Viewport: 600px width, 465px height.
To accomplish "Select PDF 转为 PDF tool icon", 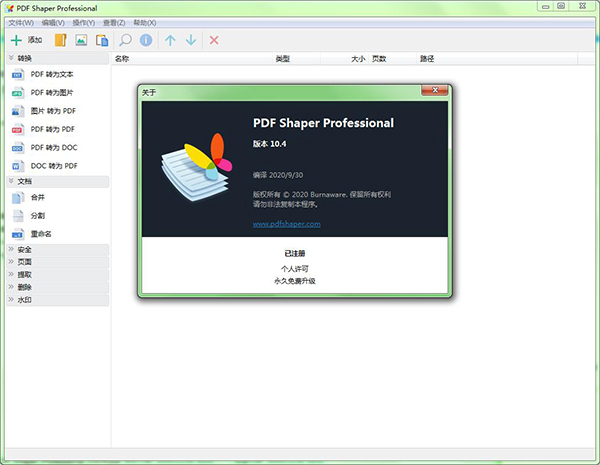I will pyautogui.click(x=18, y=129).
